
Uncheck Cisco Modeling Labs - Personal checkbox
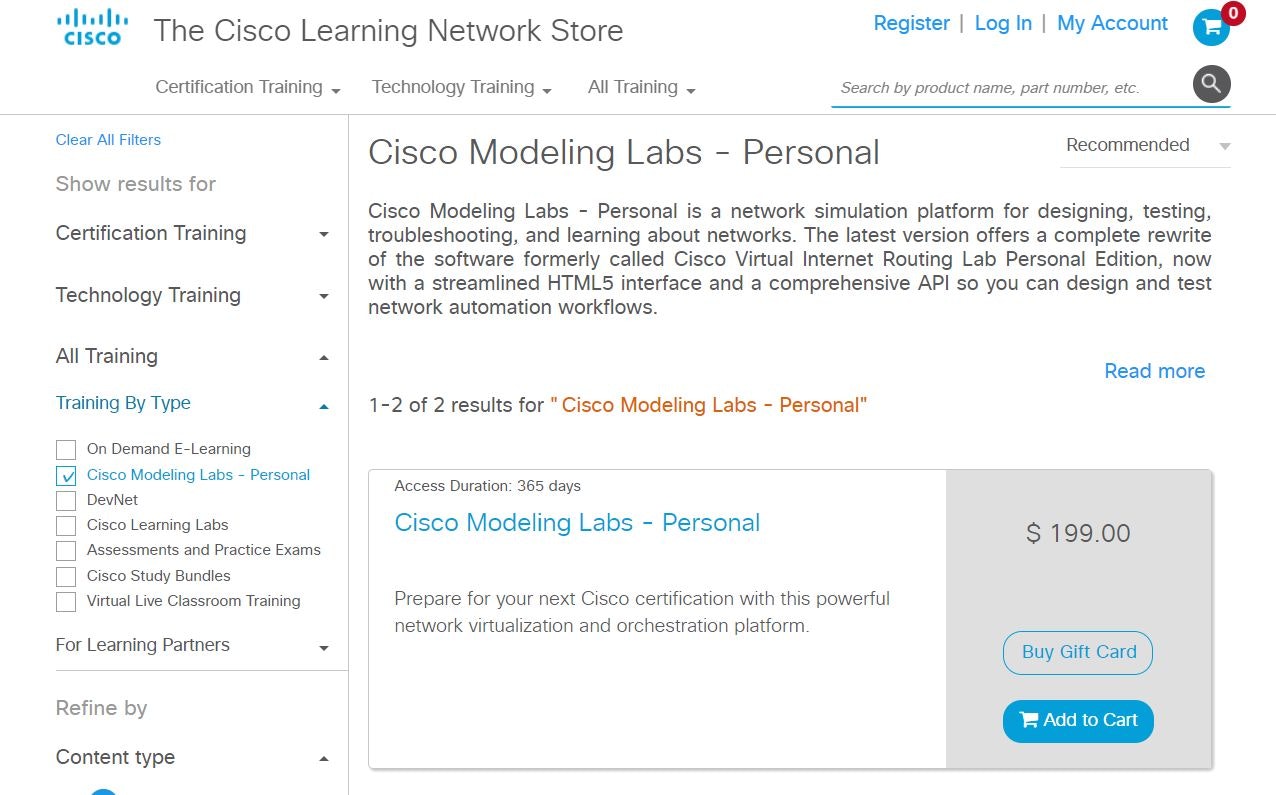coord(66,476)
